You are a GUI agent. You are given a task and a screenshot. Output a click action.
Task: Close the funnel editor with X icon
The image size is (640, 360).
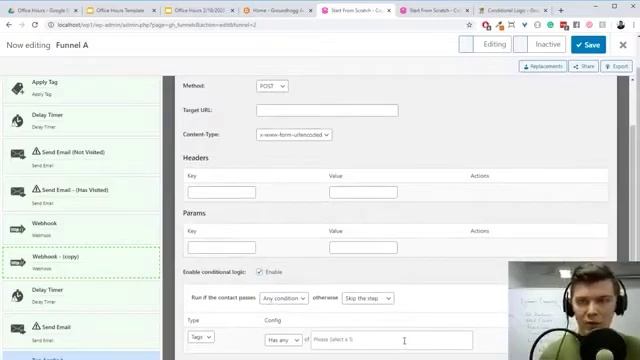pos(623,45)
